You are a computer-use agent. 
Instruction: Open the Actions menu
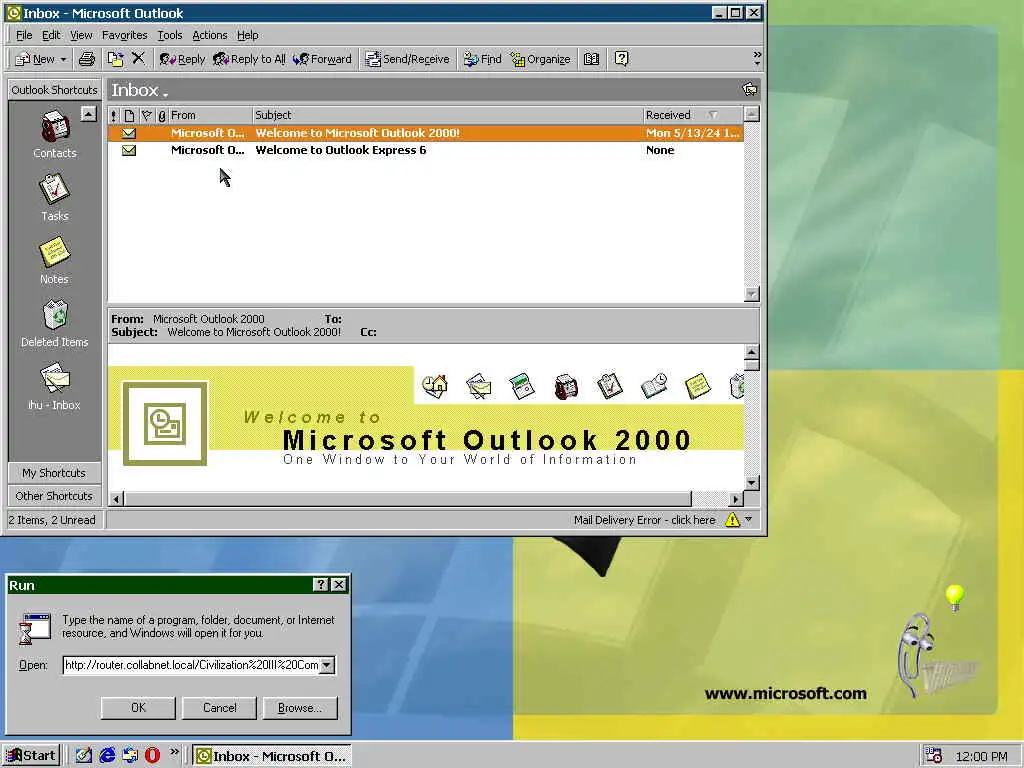pos(210,35)
